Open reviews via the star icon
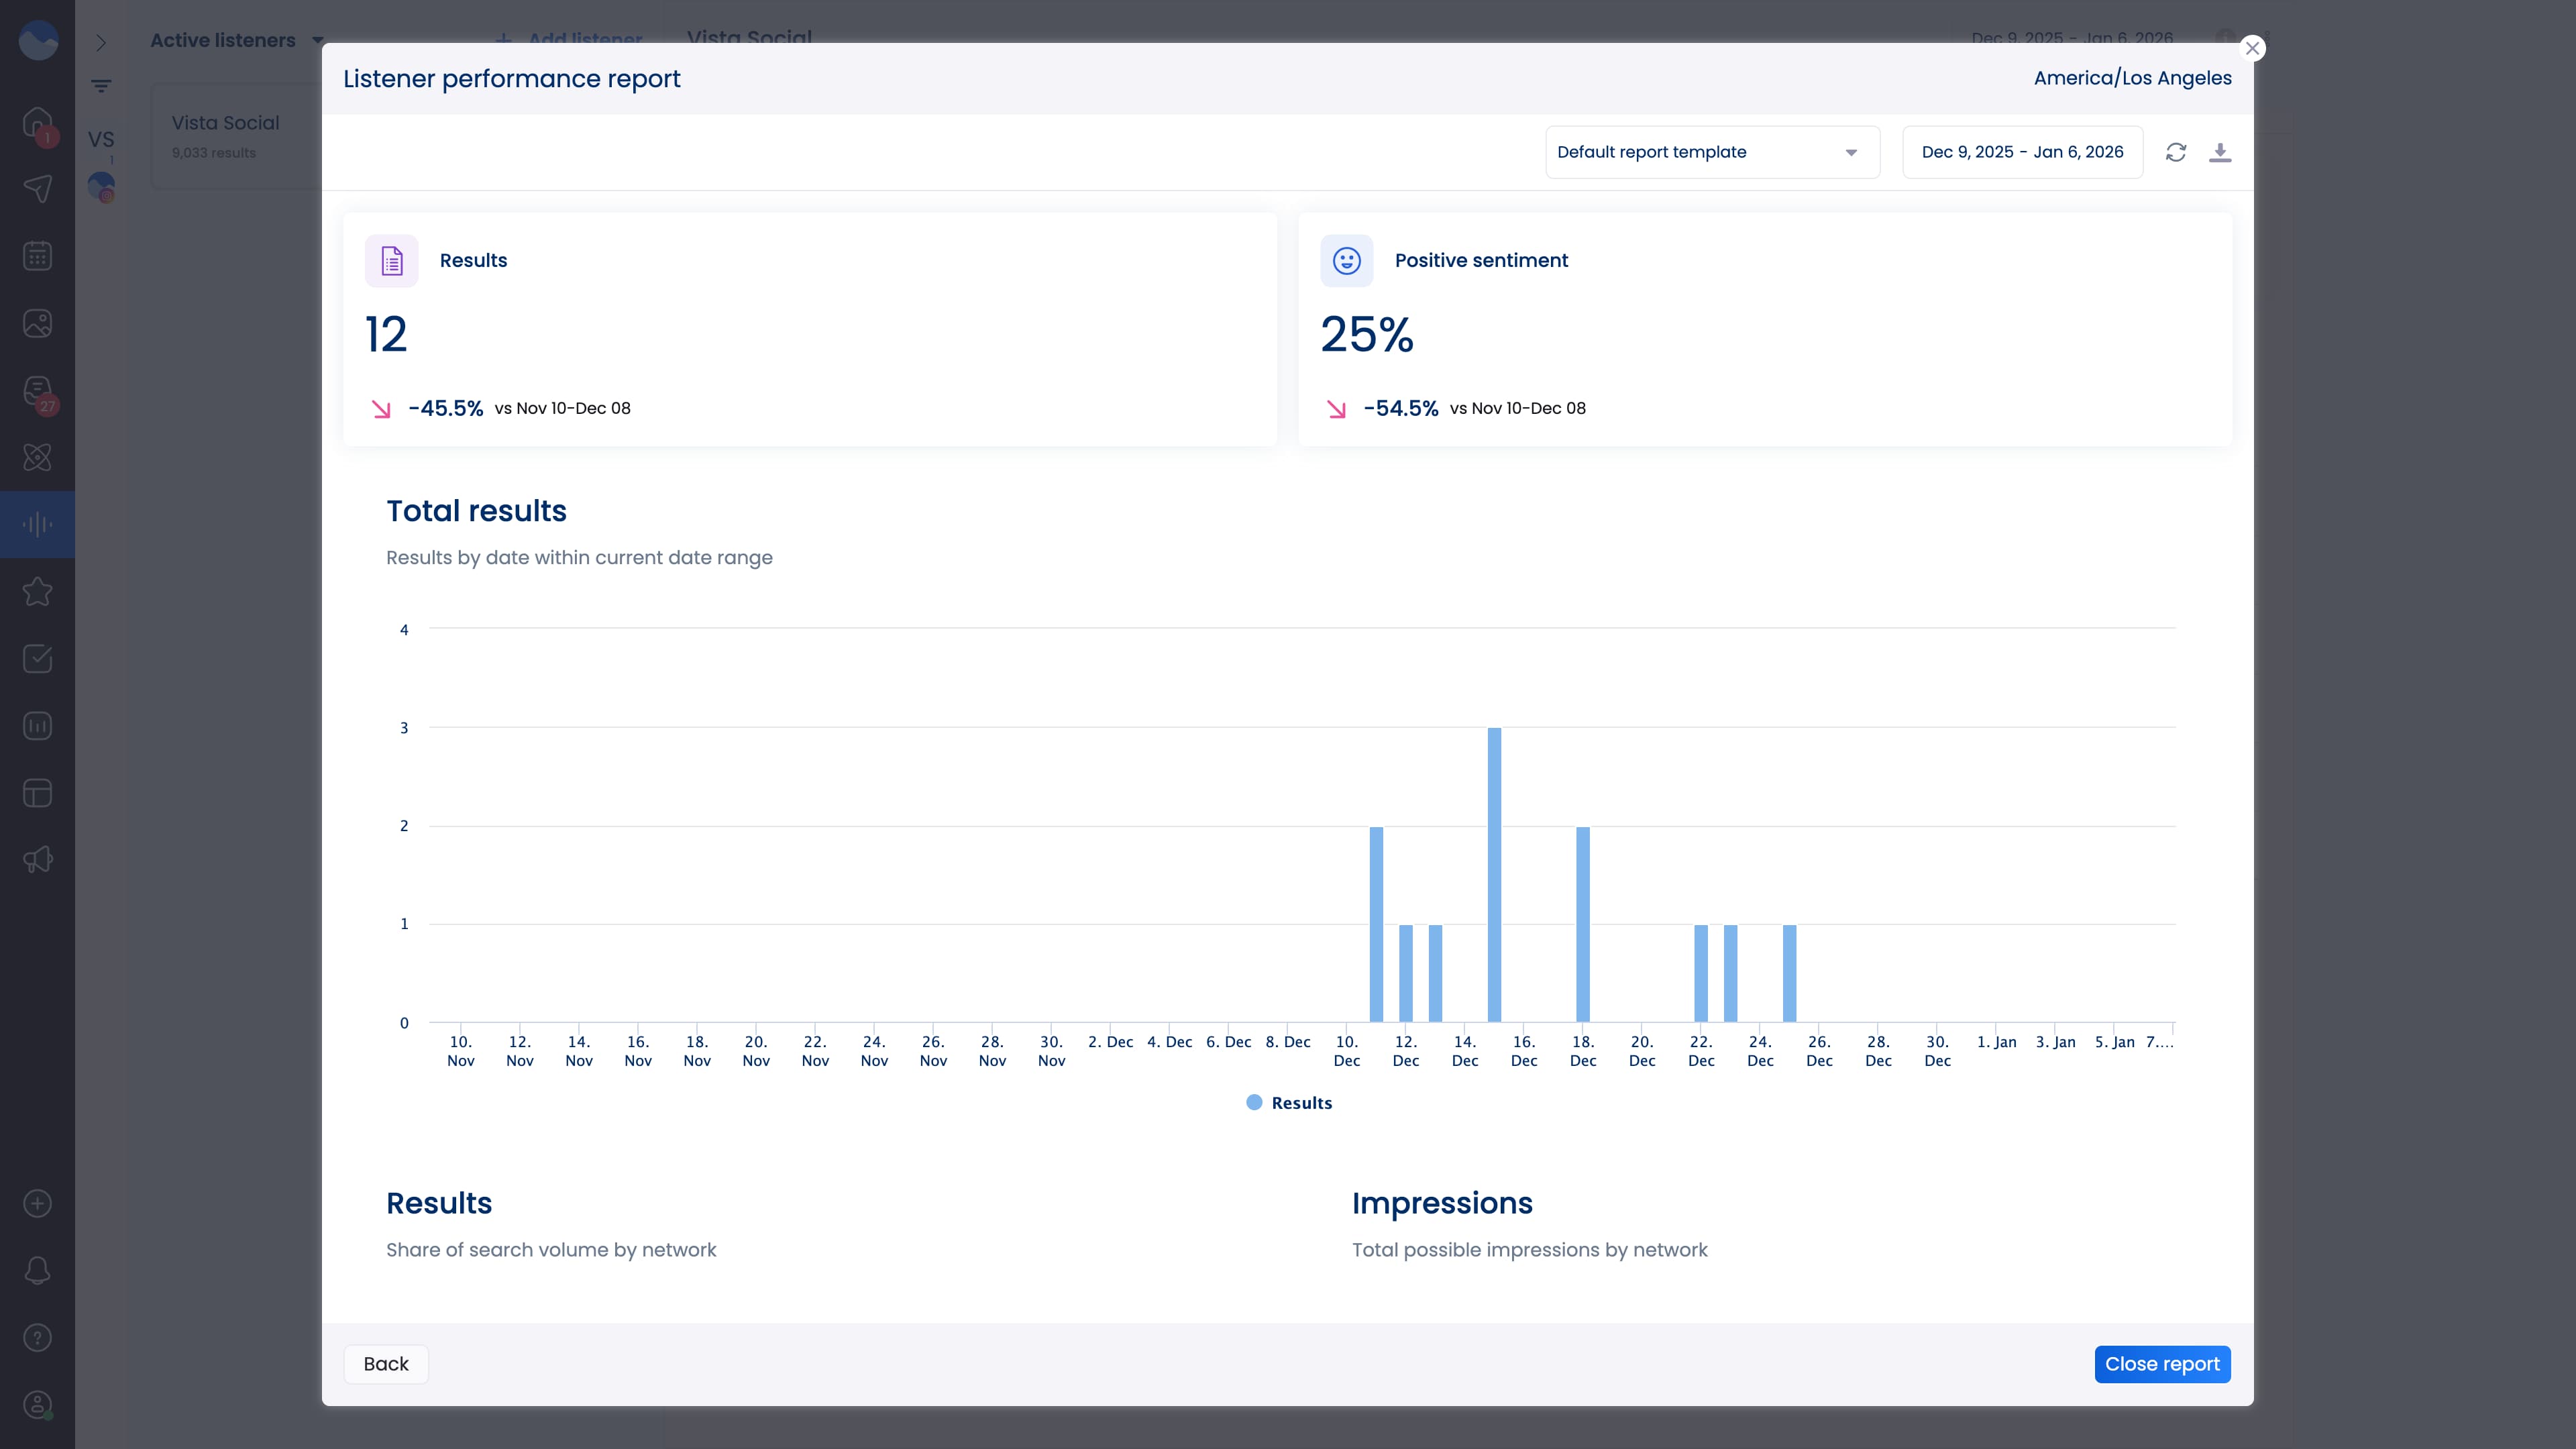 [37, 591]
